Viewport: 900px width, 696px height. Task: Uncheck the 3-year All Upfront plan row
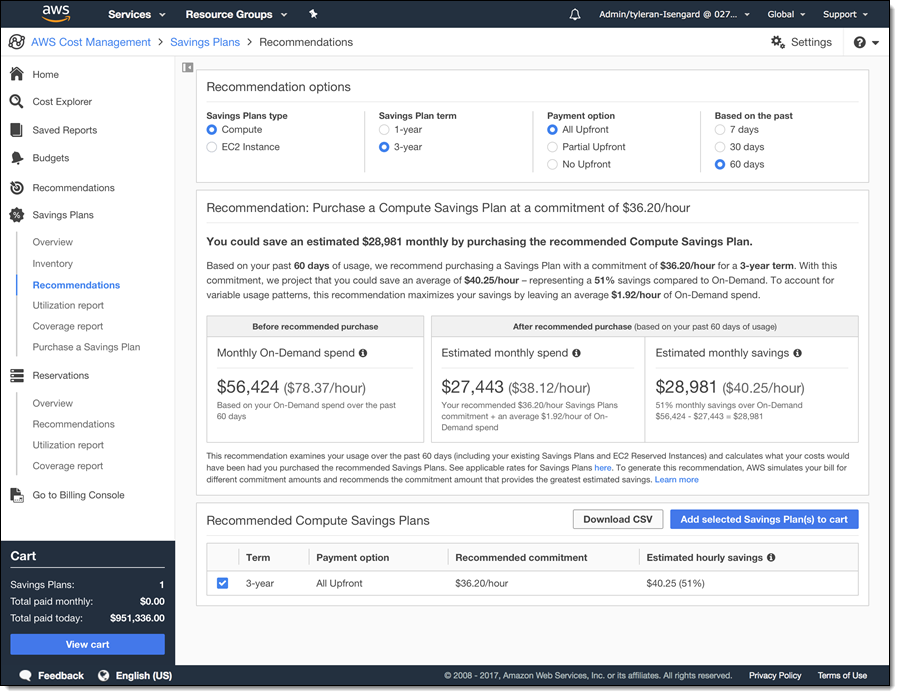222,583
